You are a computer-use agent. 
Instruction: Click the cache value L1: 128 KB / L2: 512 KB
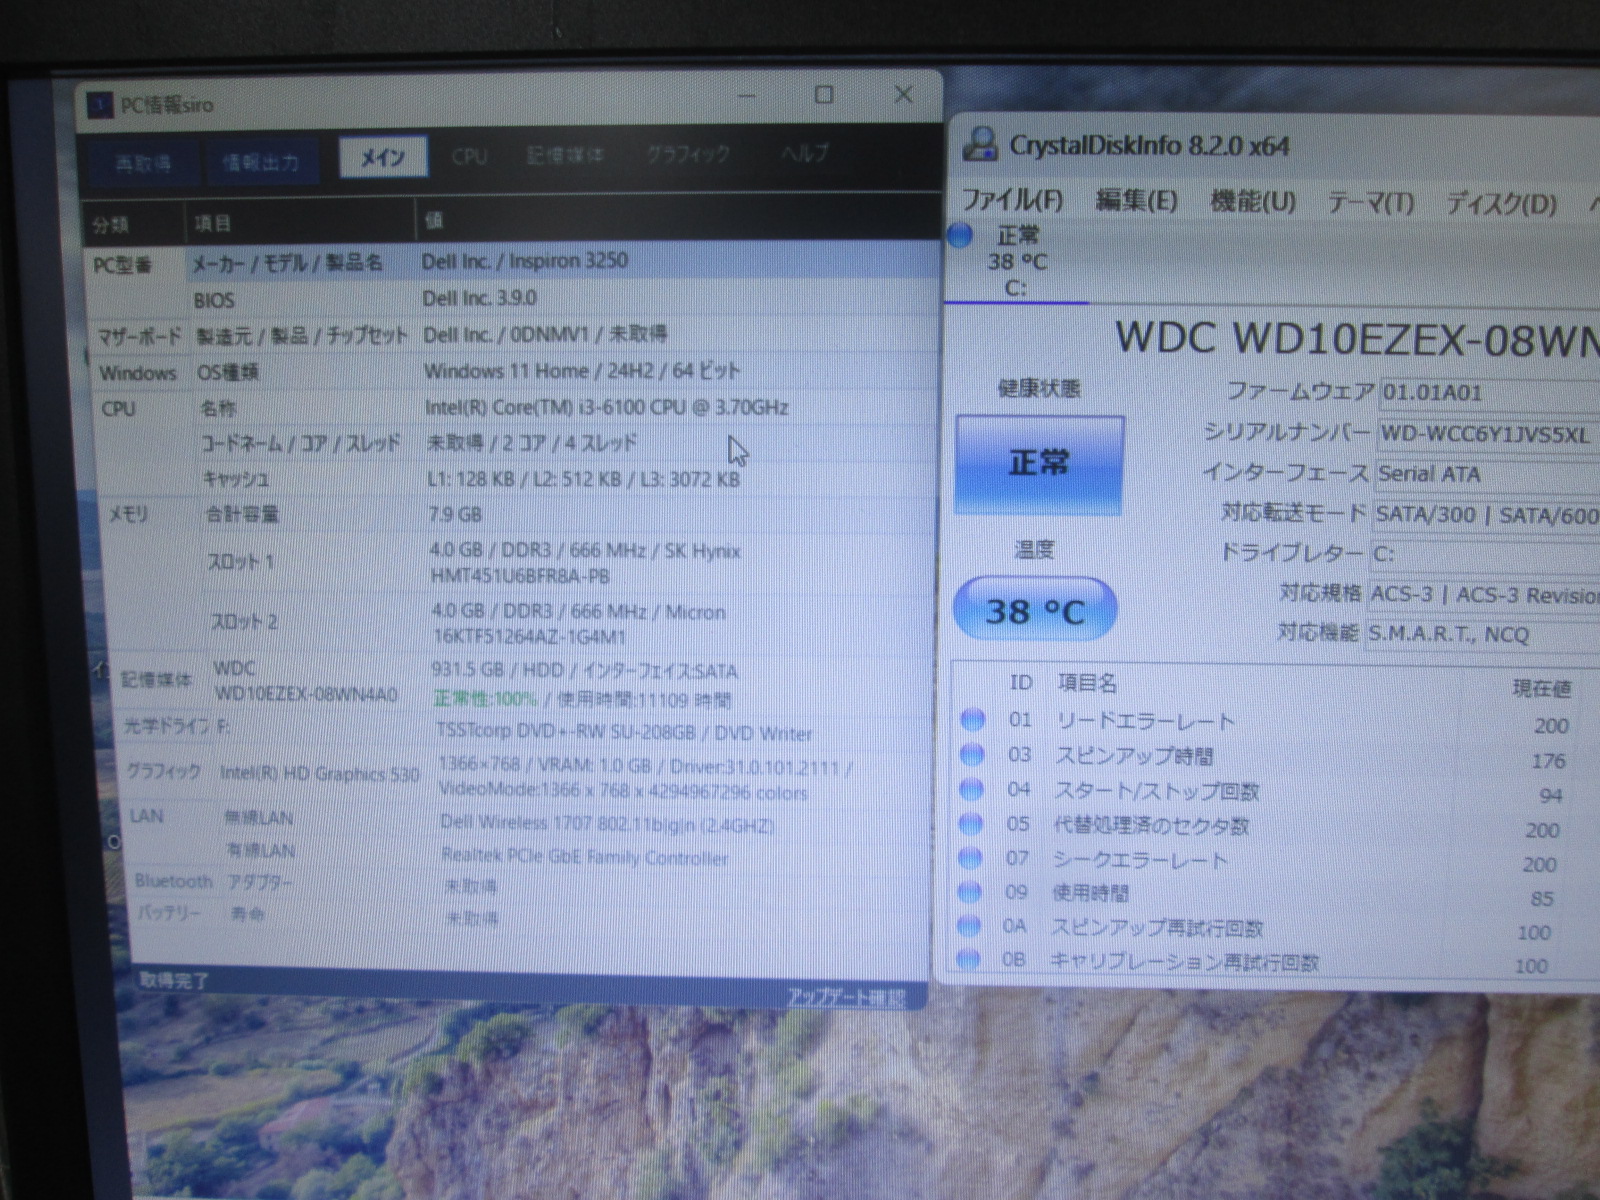[x=583, y=479]
